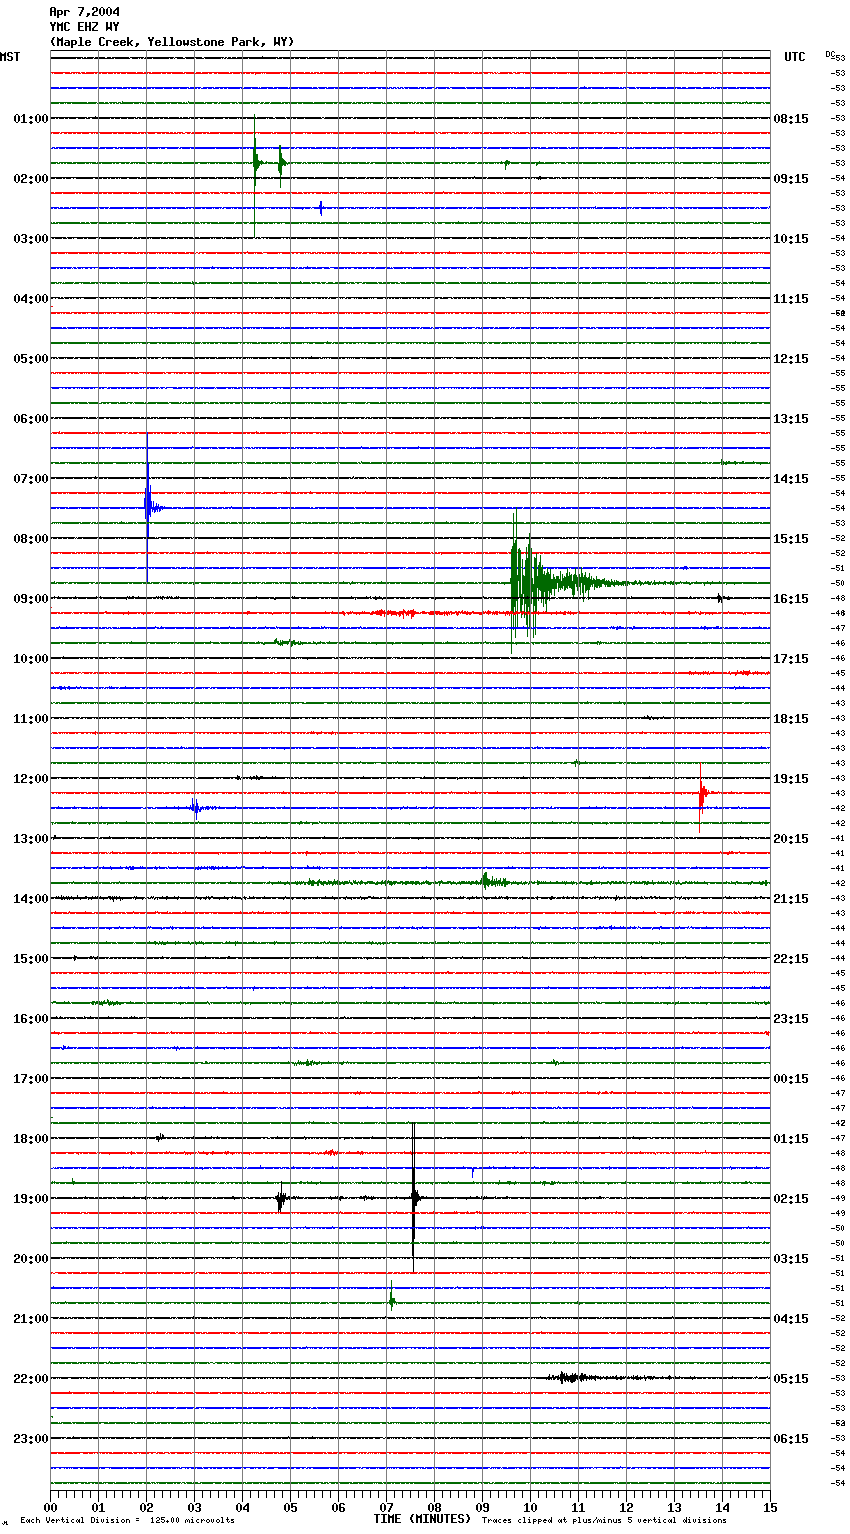The width and height of the screenshot is (850, 1534).
Task: Click the '00' minute axis label
Action: [50, 1506]
